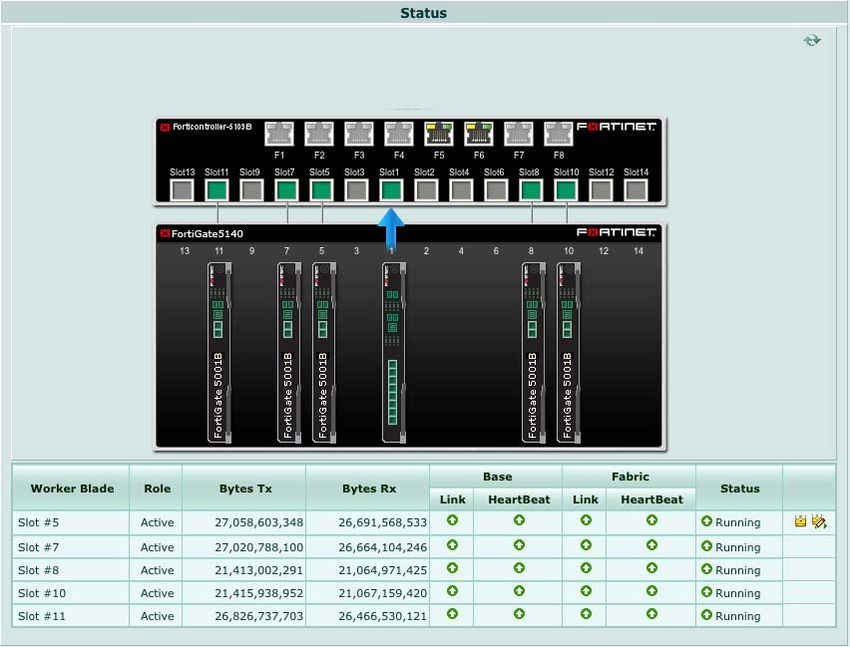Click the FortiGate 5001B blade in slot 8
The image size is (850, 647).
pos(533,352)
